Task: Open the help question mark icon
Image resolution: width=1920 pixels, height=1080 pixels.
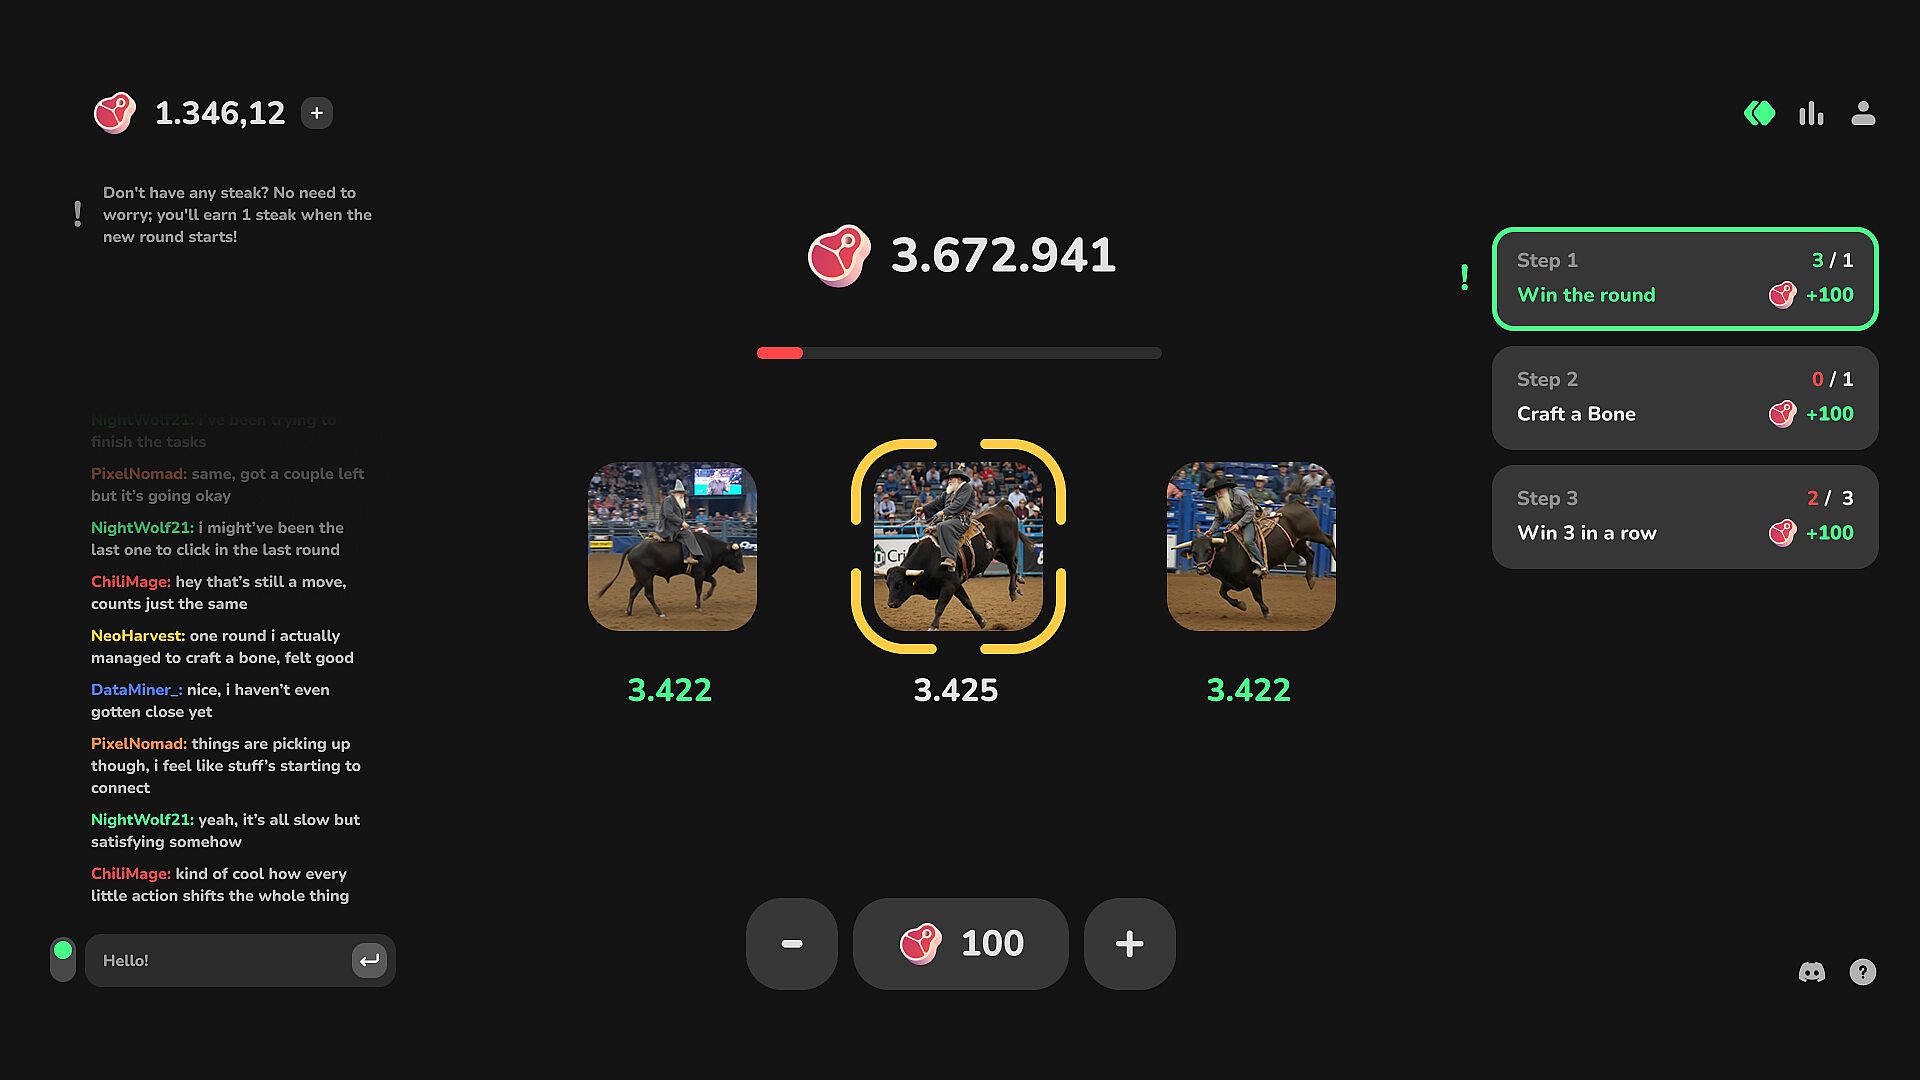Action: [1863, 972]
